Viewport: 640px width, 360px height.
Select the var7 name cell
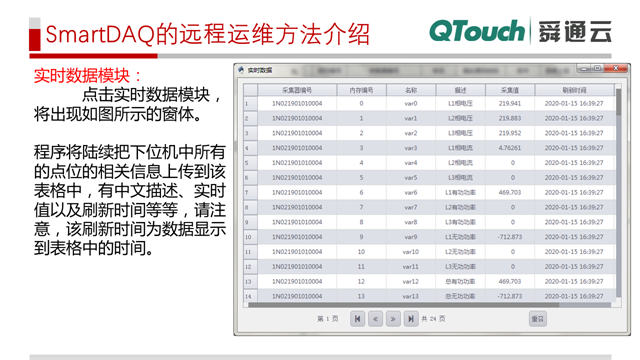coord(411,207)
